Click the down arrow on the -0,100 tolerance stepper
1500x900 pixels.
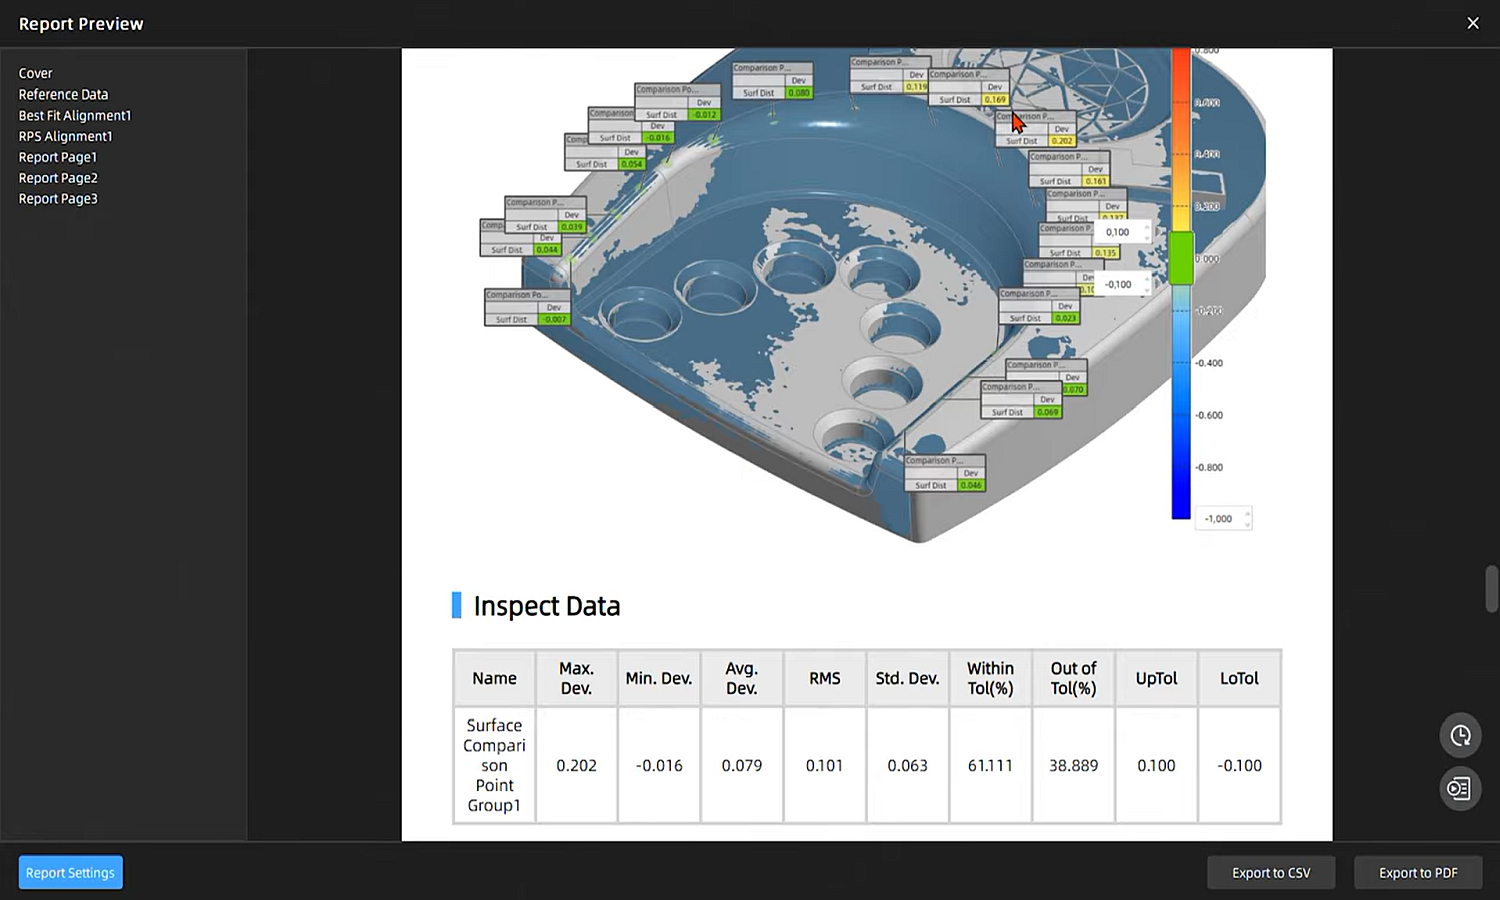point(1147,290)
